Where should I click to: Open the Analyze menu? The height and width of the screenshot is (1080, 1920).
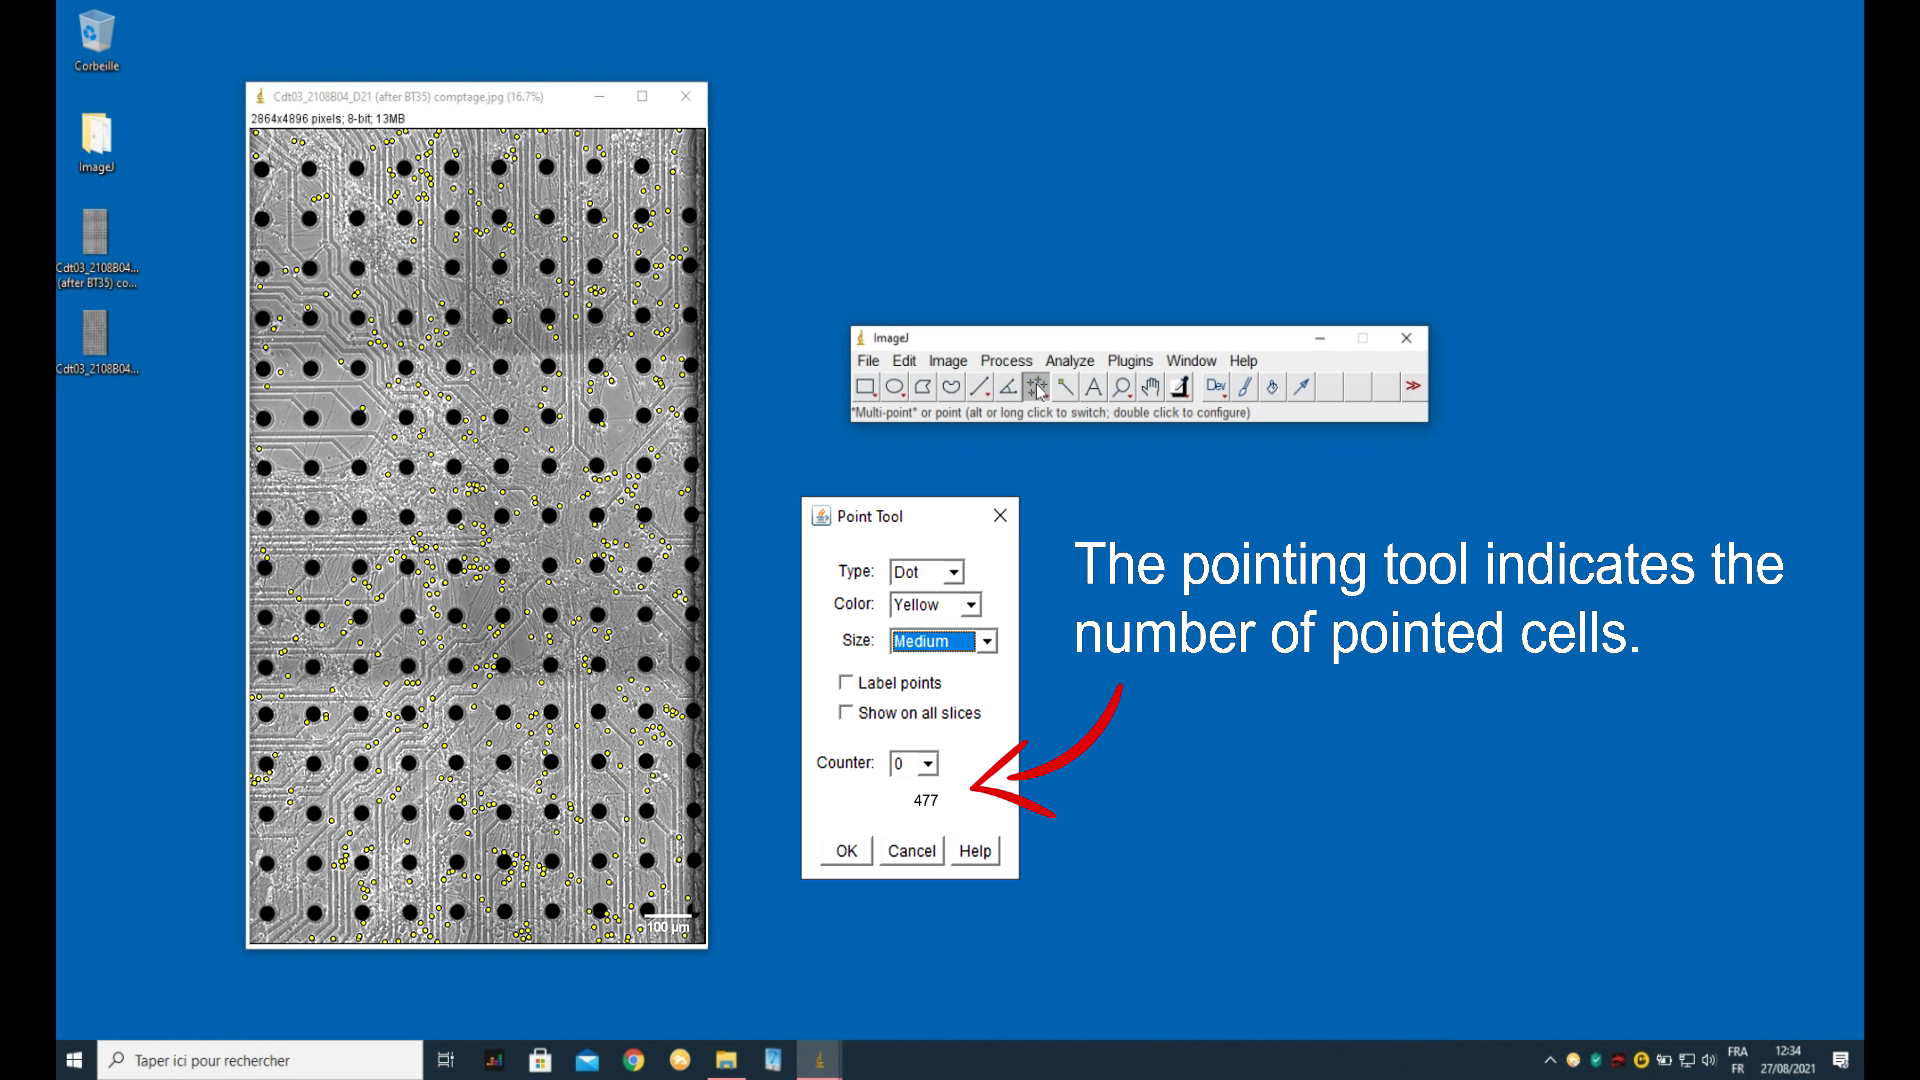(1069, 361)
